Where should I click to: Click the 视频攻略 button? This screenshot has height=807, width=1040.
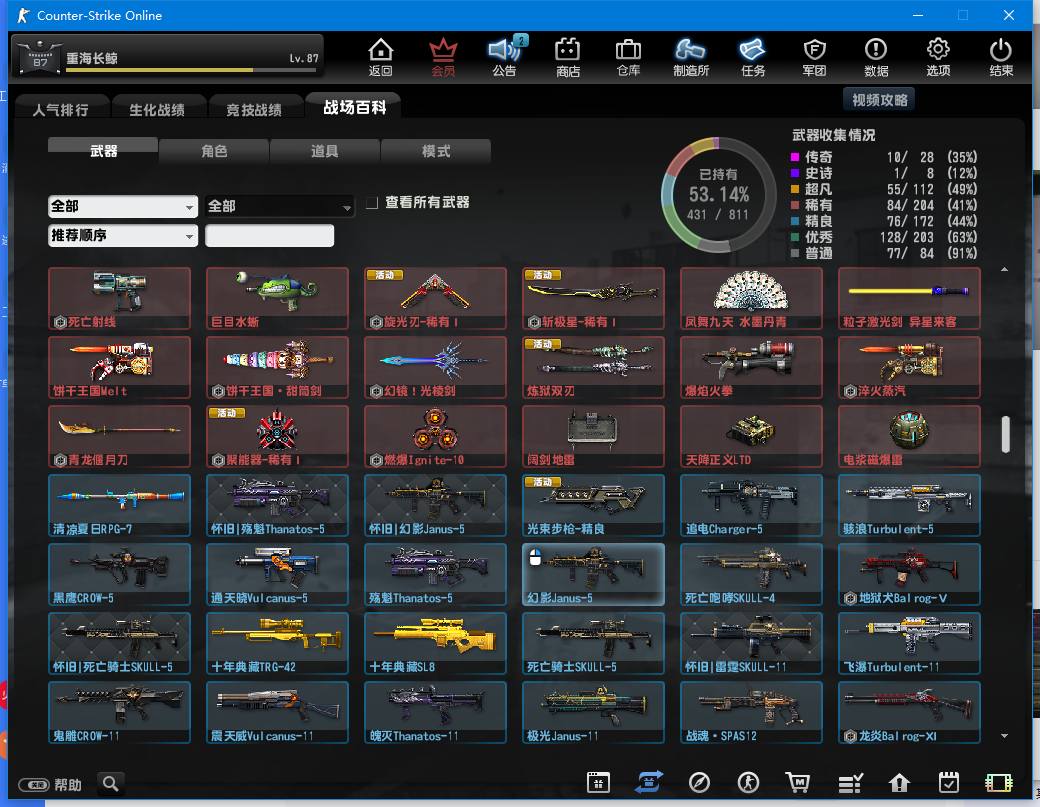pos(879,99)
